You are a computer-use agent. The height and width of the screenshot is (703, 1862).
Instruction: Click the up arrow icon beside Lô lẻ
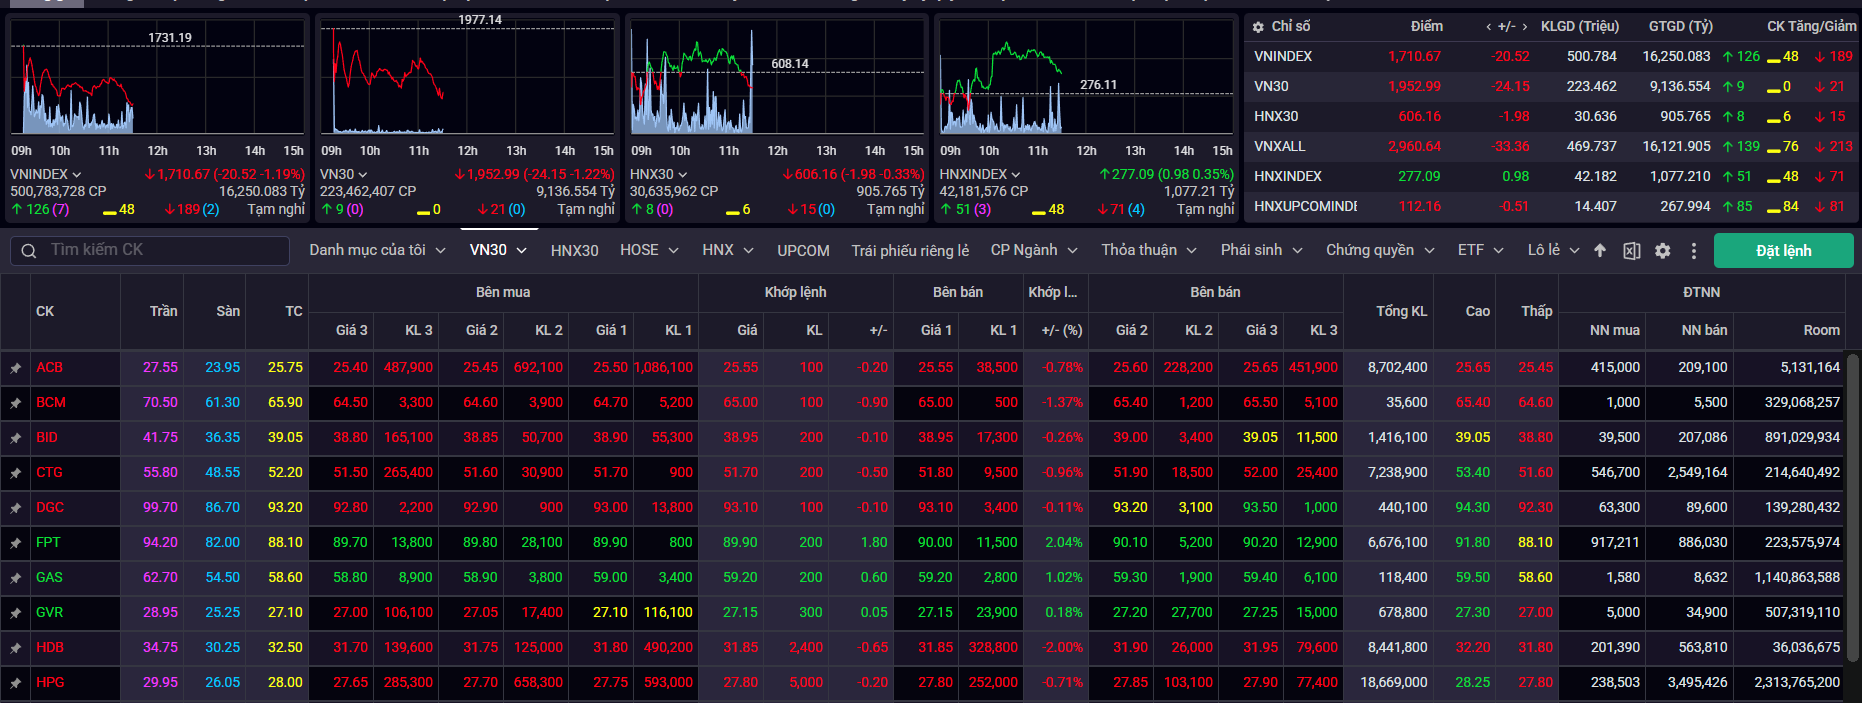tap(1600, 251)
